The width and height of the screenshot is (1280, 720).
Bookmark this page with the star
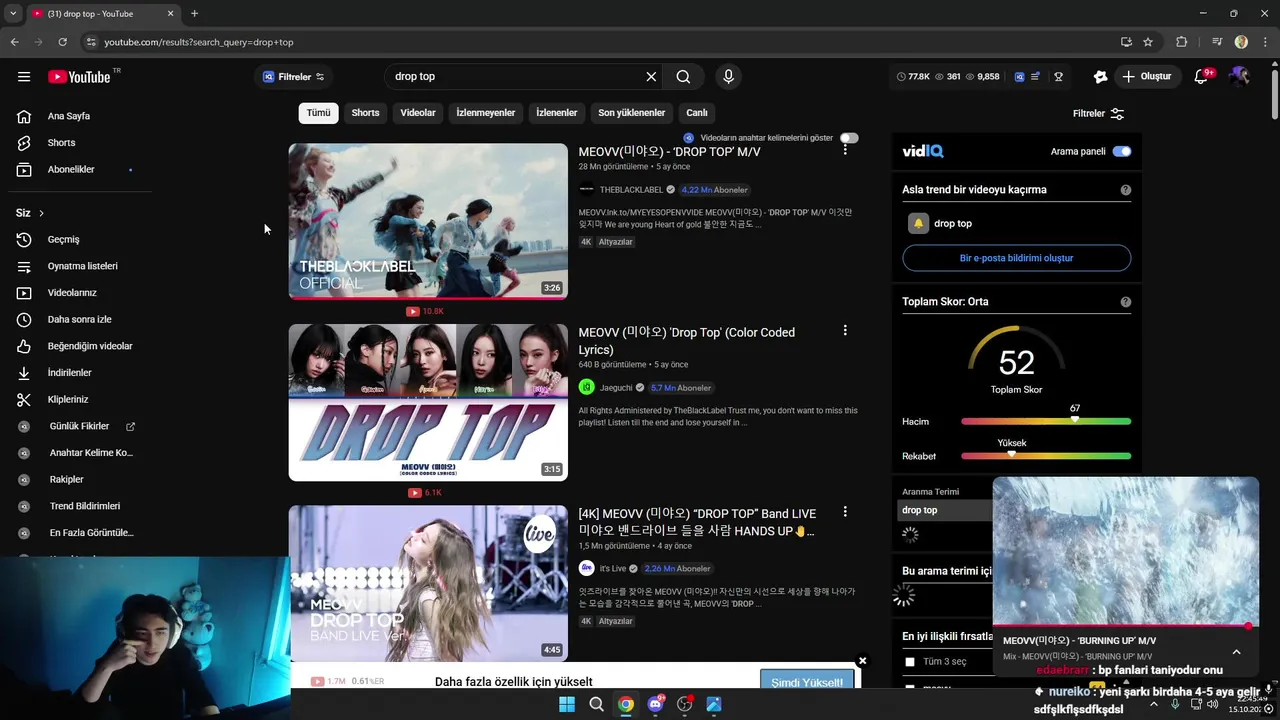(1148, 42)
